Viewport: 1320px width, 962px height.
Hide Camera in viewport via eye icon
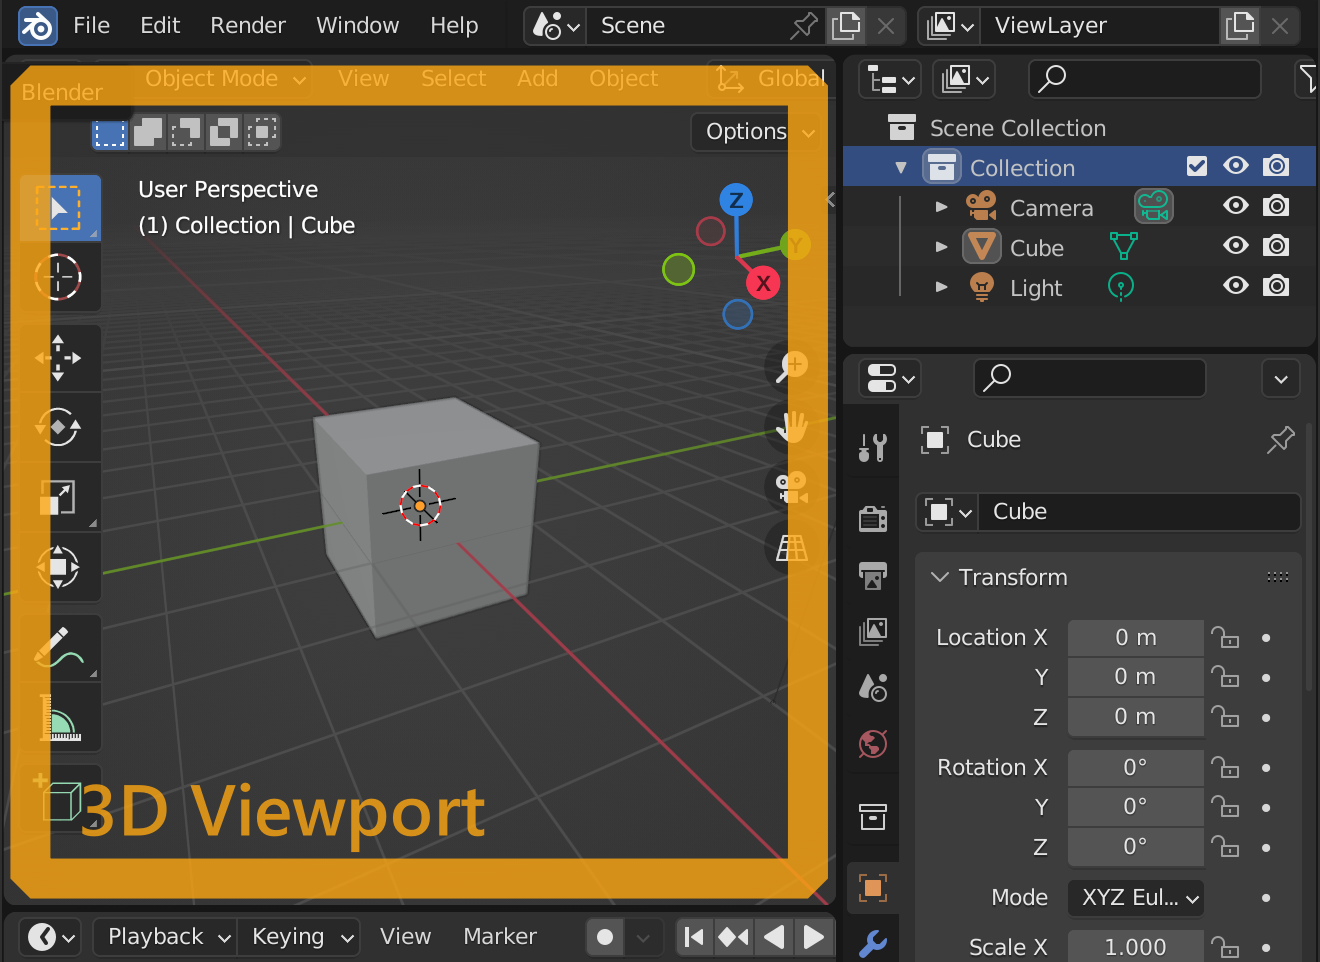pyautogui.click(x=1236, y=206)
